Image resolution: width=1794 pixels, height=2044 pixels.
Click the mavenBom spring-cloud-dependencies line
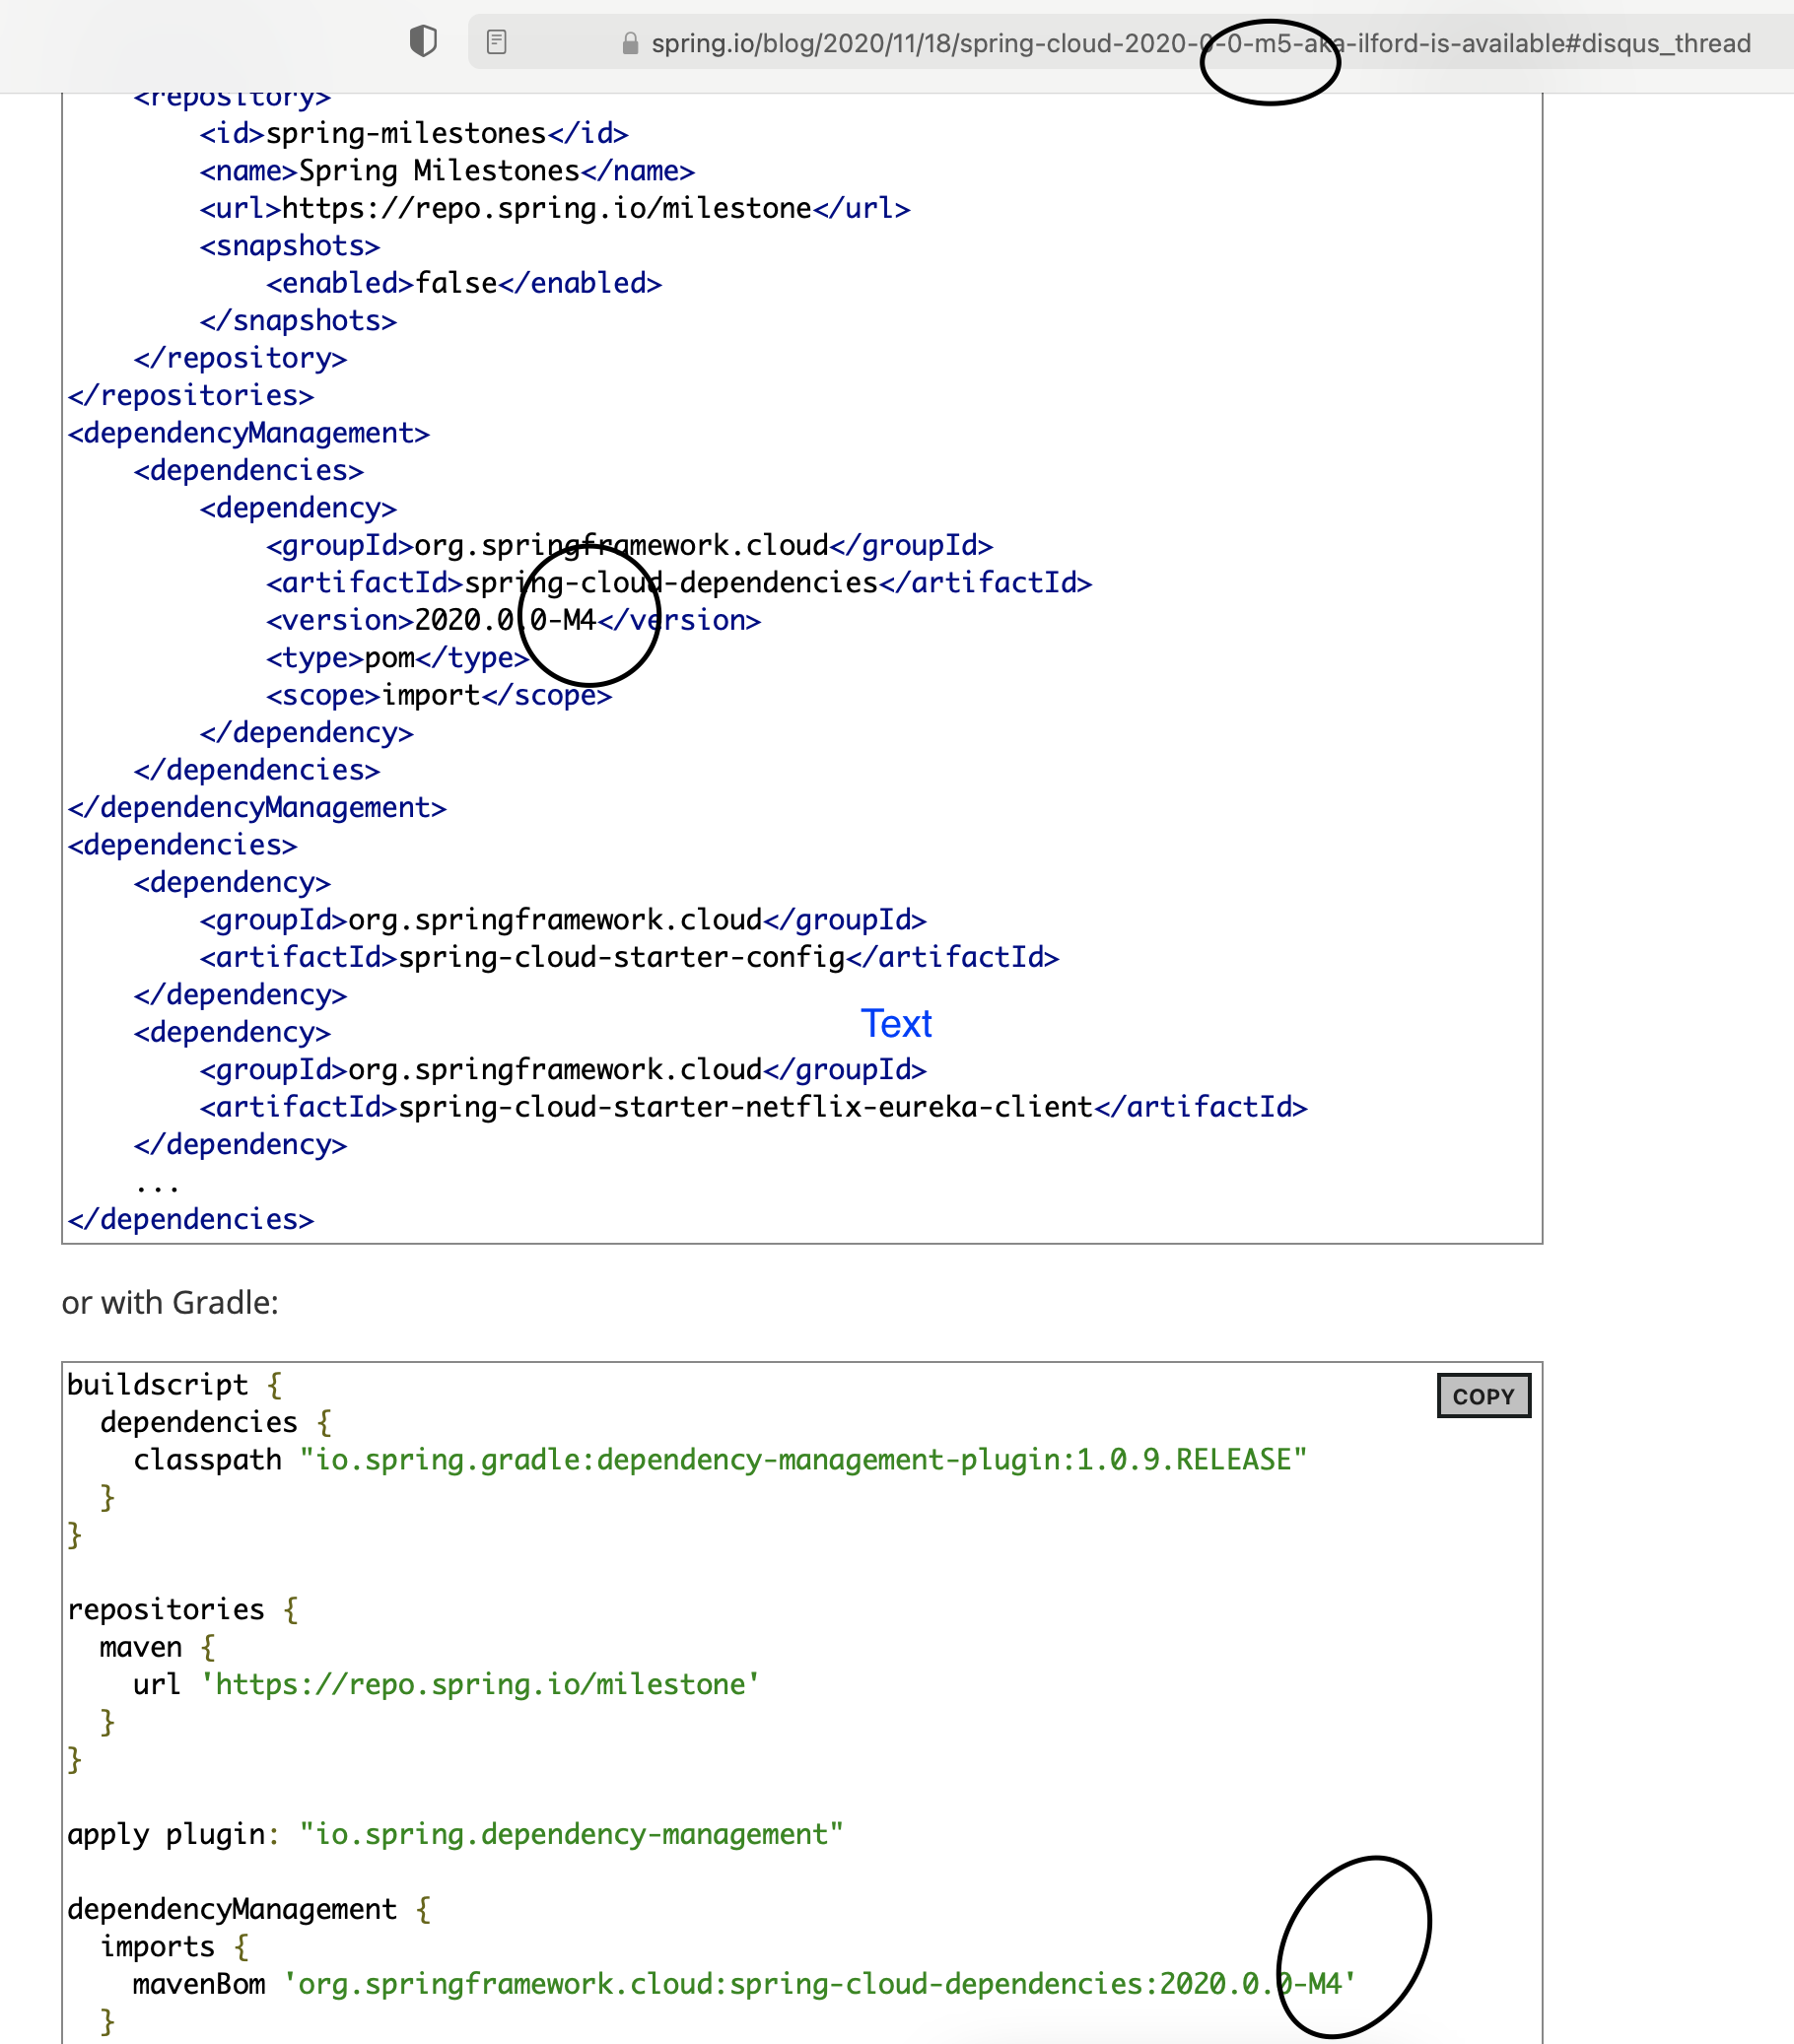pyautogui.click(x=744, y=1983)
